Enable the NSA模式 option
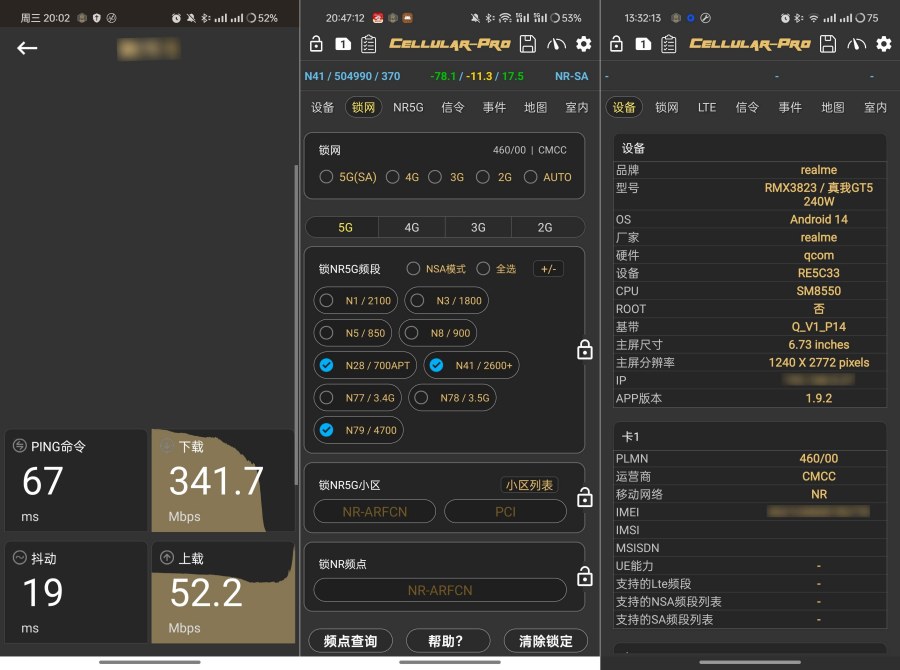This screenshot has width=900, height=670. click(413, 268)
